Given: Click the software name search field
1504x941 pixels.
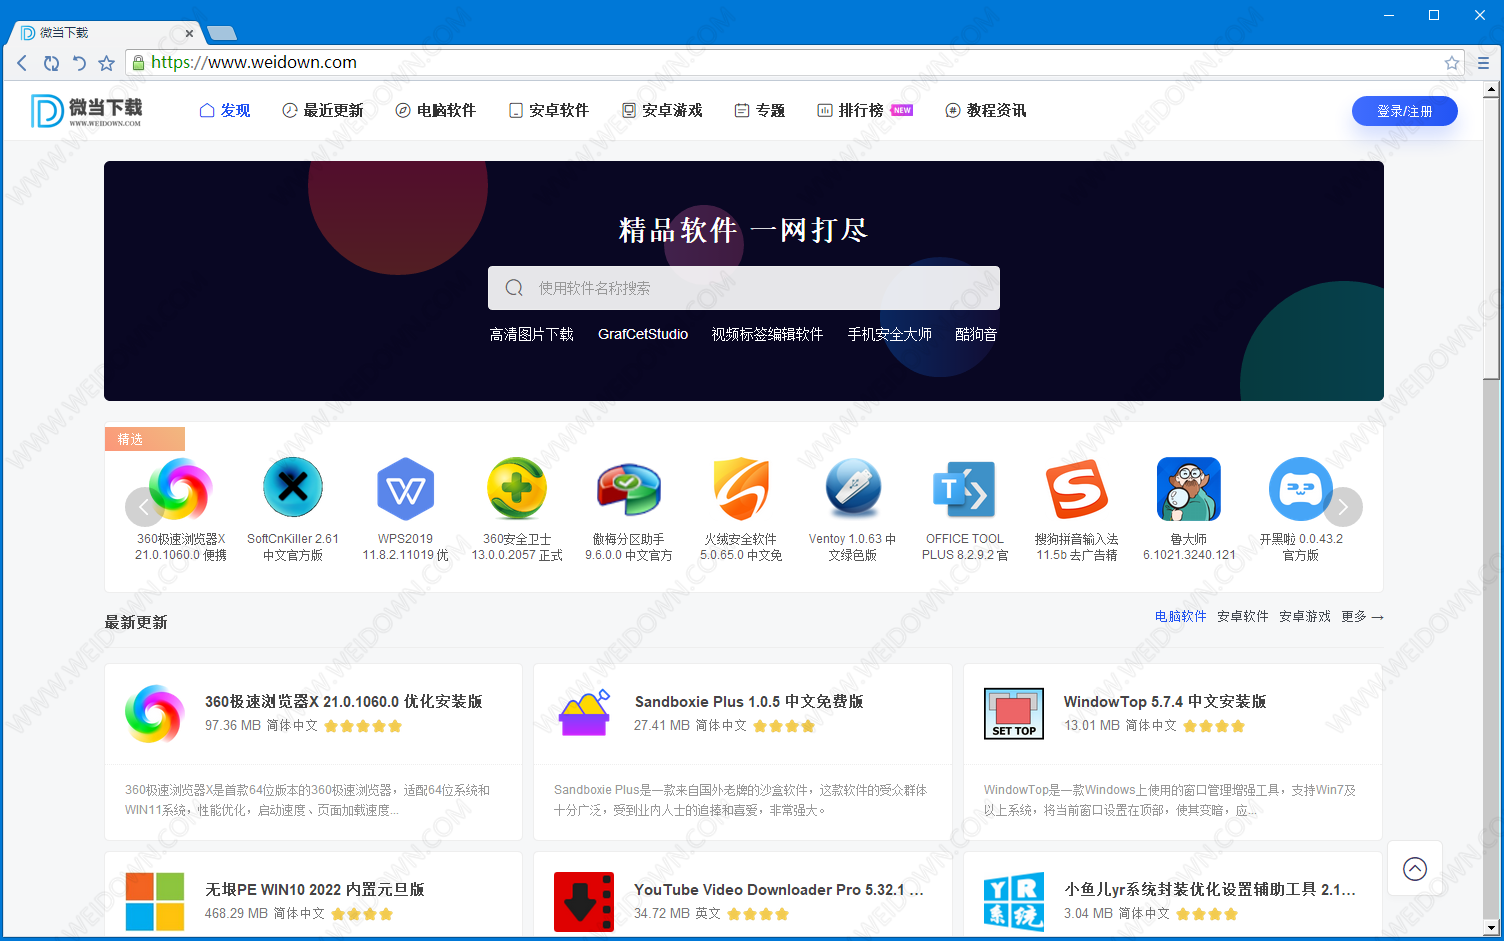Looking at the screenshot, I should (744, 288).
